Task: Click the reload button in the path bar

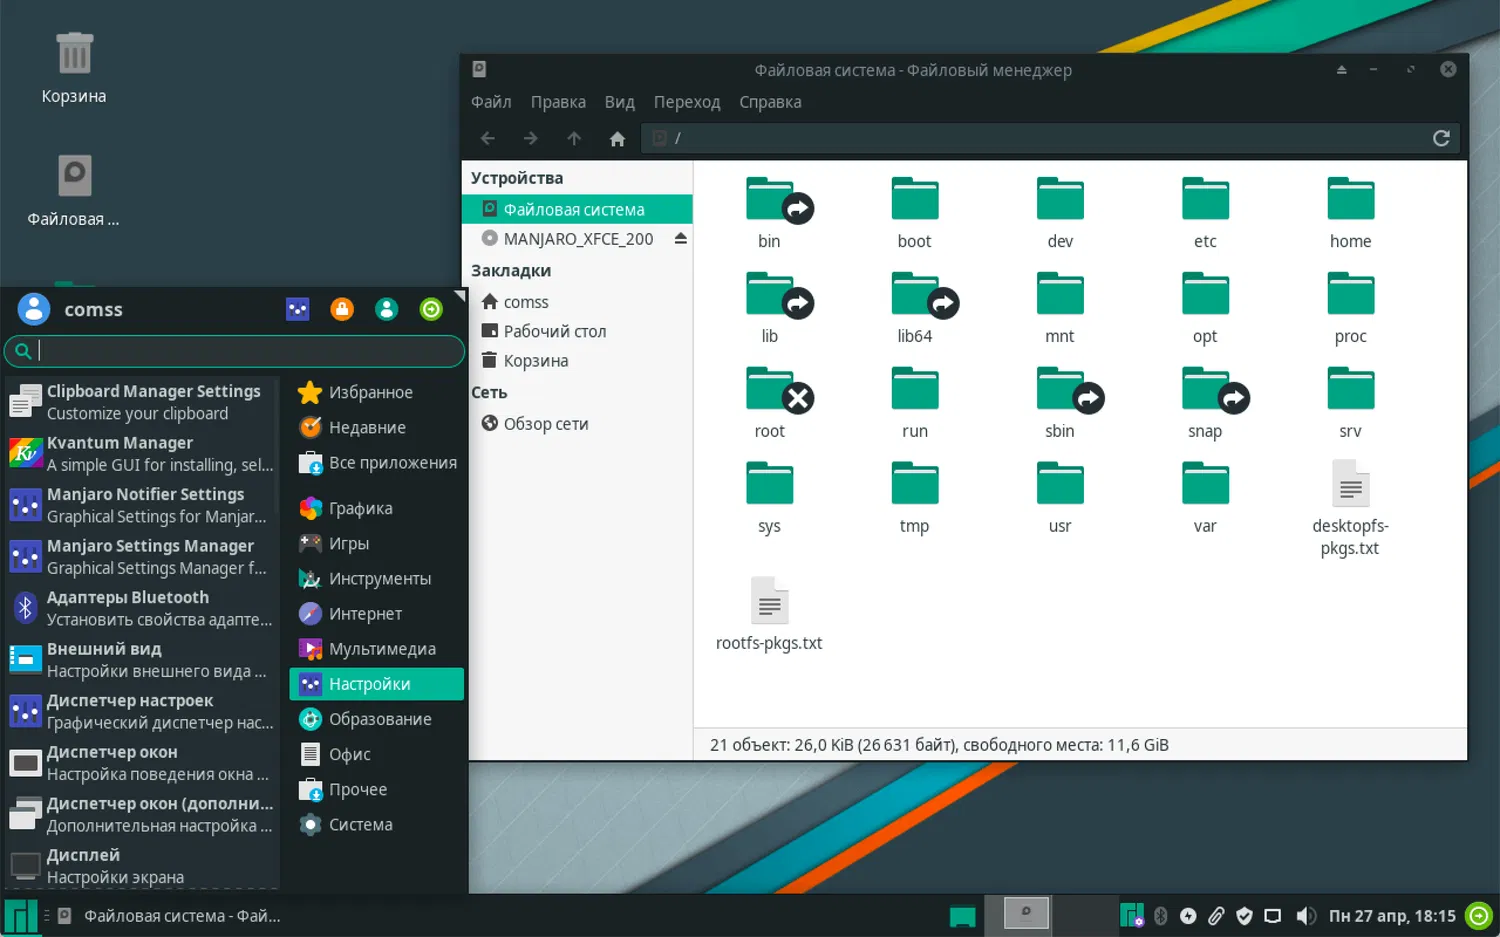Action: point(1440,138)
